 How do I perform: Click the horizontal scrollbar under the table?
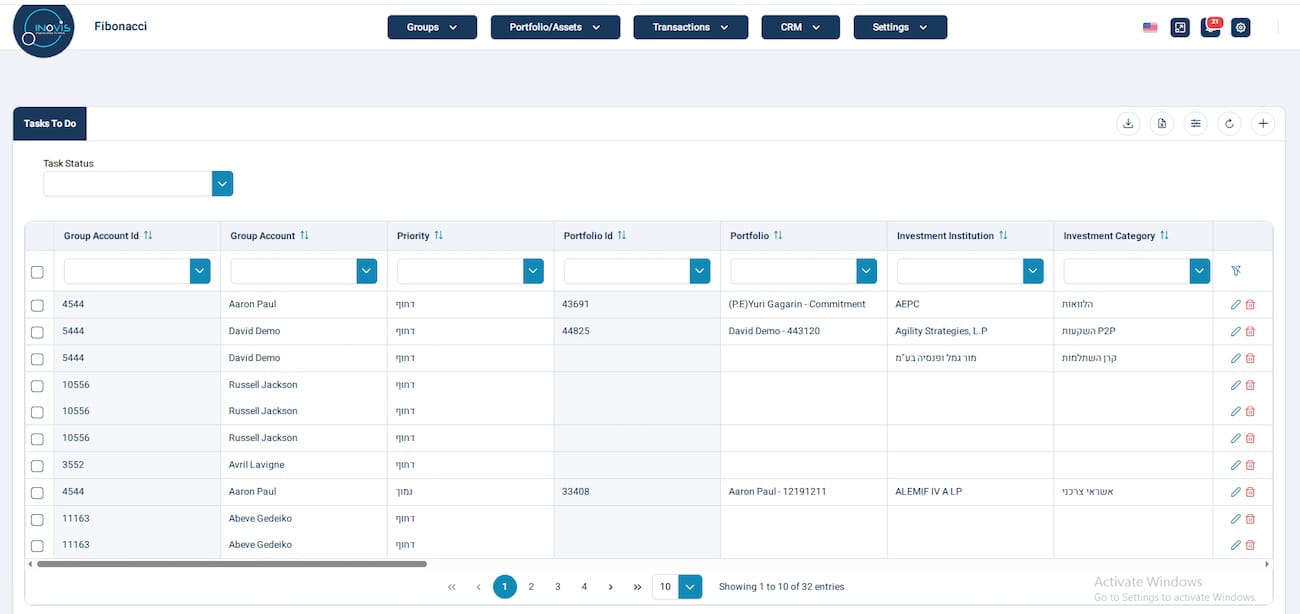[x=231, y=564]
